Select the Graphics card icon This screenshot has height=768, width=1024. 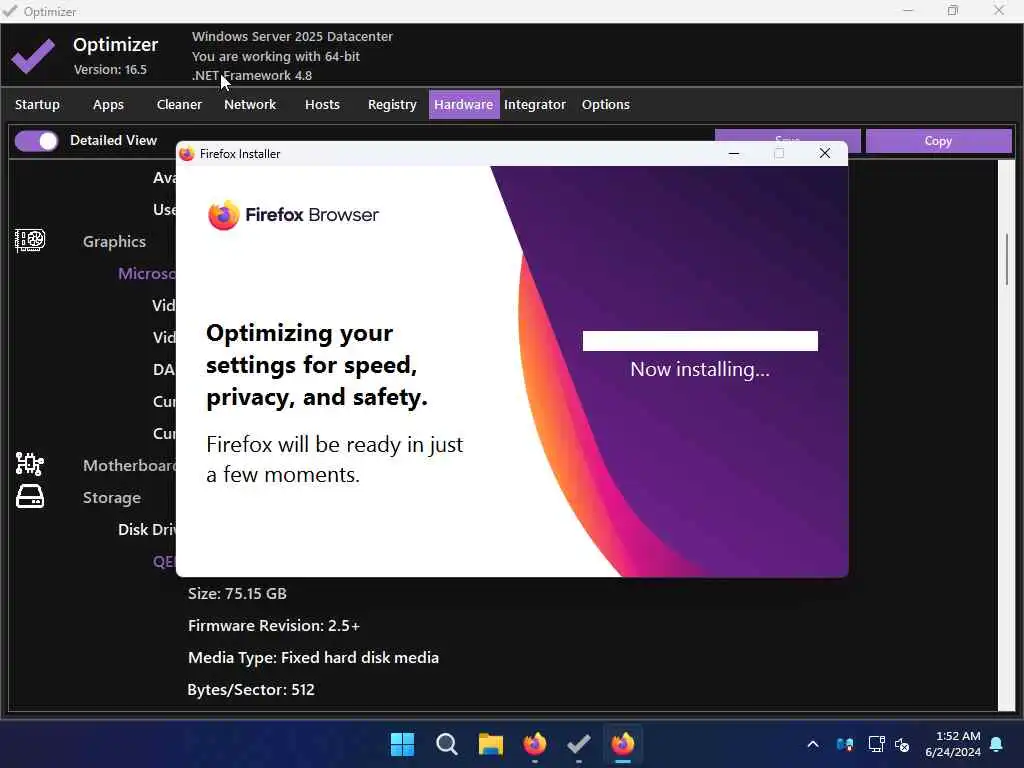[x=30, y=240]
